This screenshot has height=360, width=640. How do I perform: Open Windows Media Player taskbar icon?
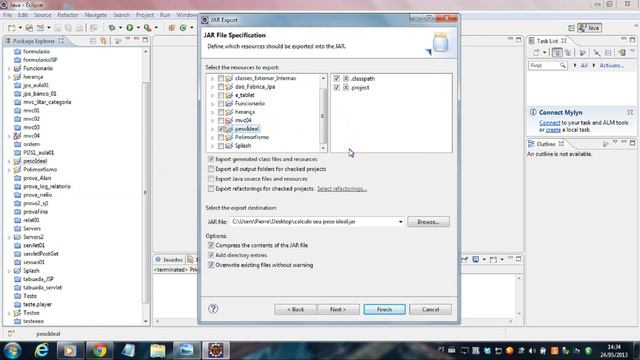70,351
